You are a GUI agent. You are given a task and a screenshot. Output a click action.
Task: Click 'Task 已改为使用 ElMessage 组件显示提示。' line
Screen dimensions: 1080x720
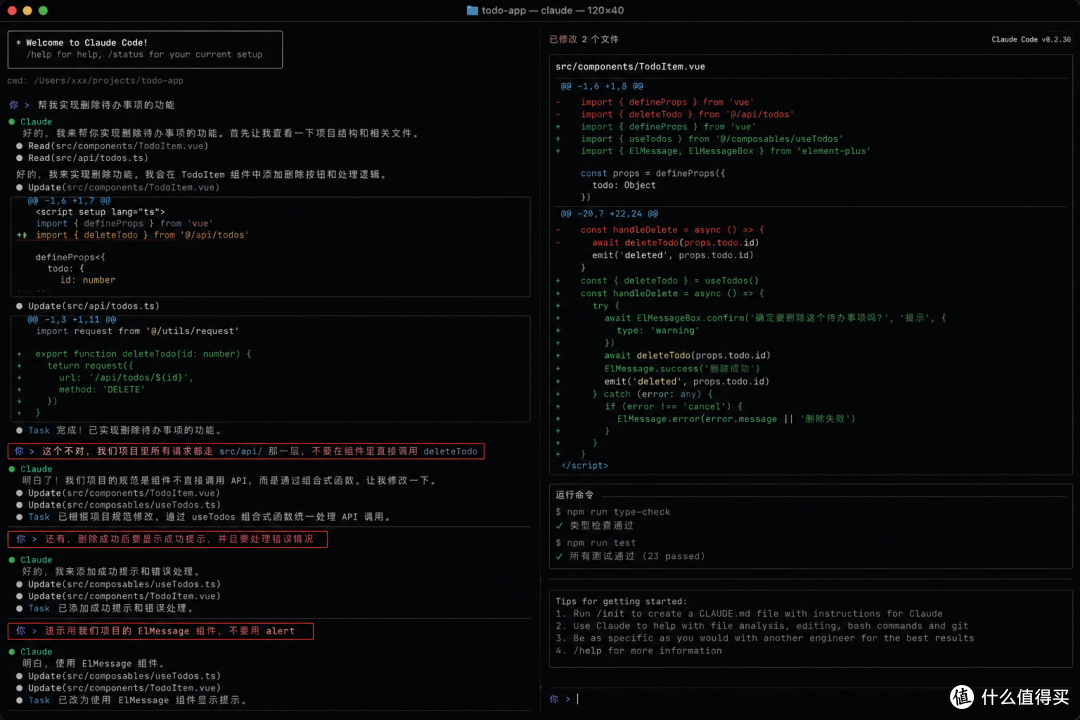[138, 700]
